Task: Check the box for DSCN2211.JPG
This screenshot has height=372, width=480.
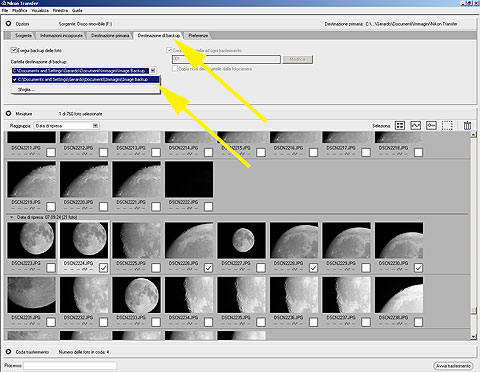Action: point(51,152)
